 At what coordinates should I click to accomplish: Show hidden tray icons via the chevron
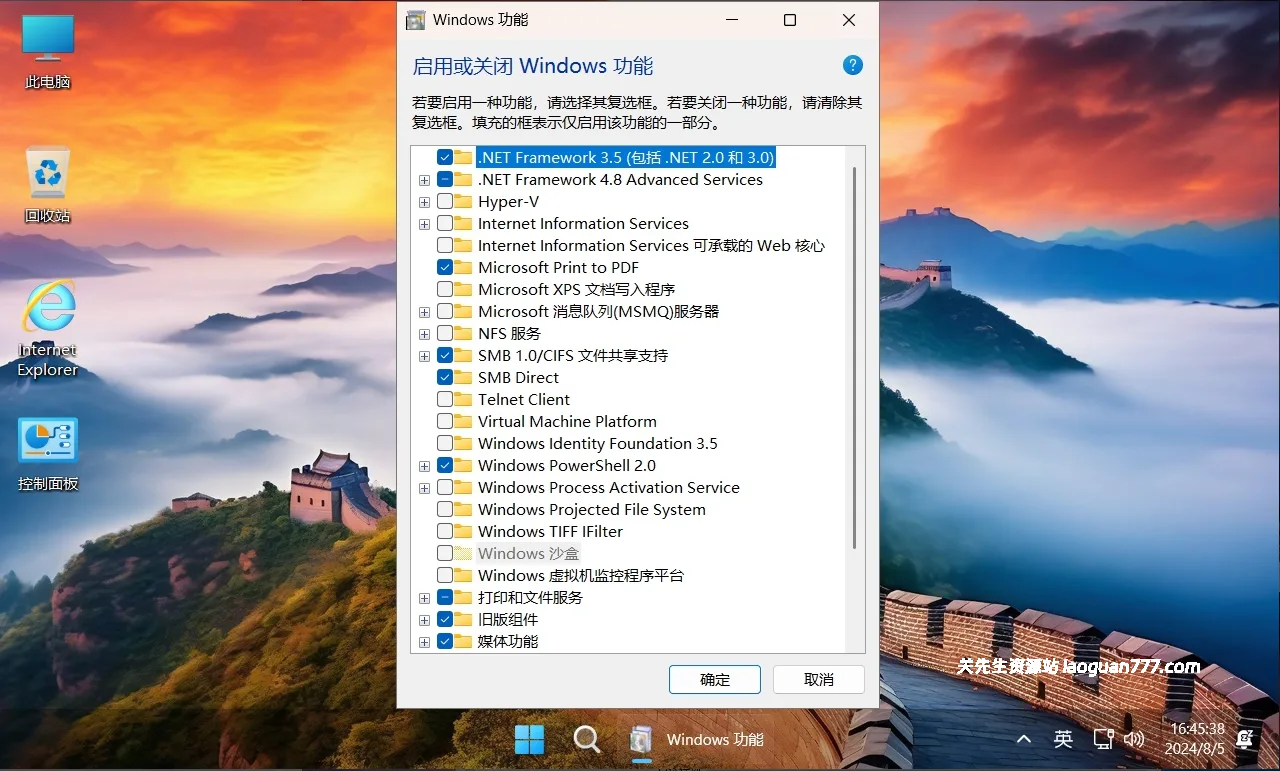click(x=1023, y=739)
